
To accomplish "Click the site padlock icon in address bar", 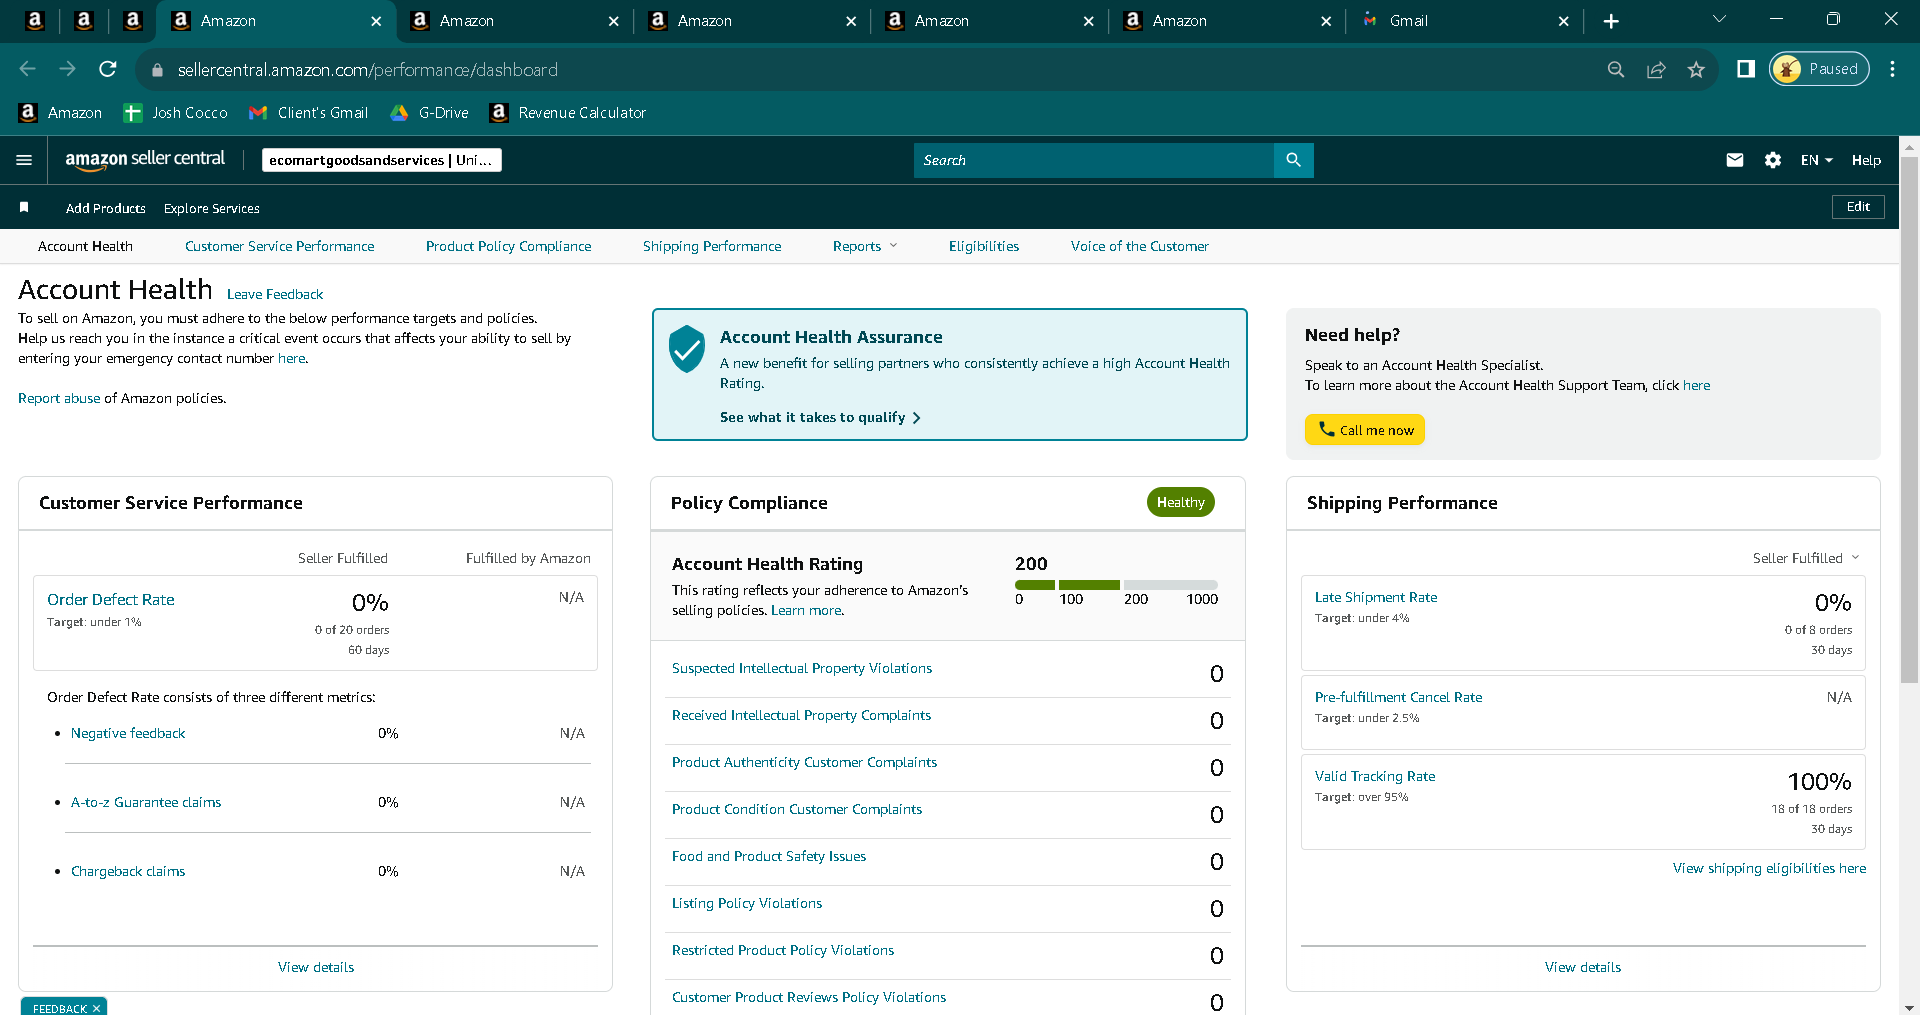I will [x=156, y=70].
